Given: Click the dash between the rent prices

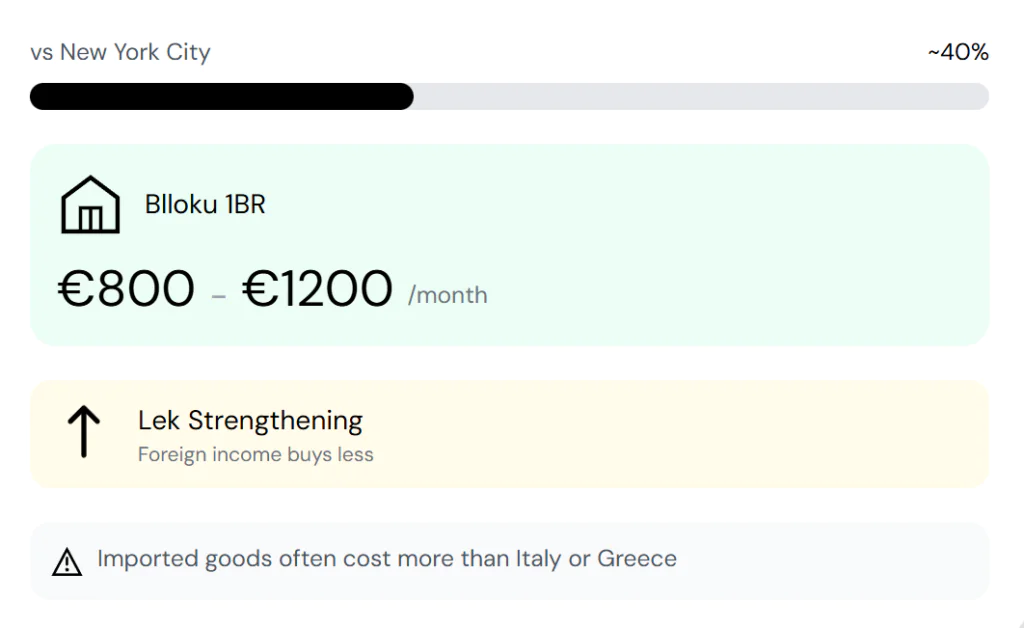Looking at the screenshot, I should coord(219,295).
